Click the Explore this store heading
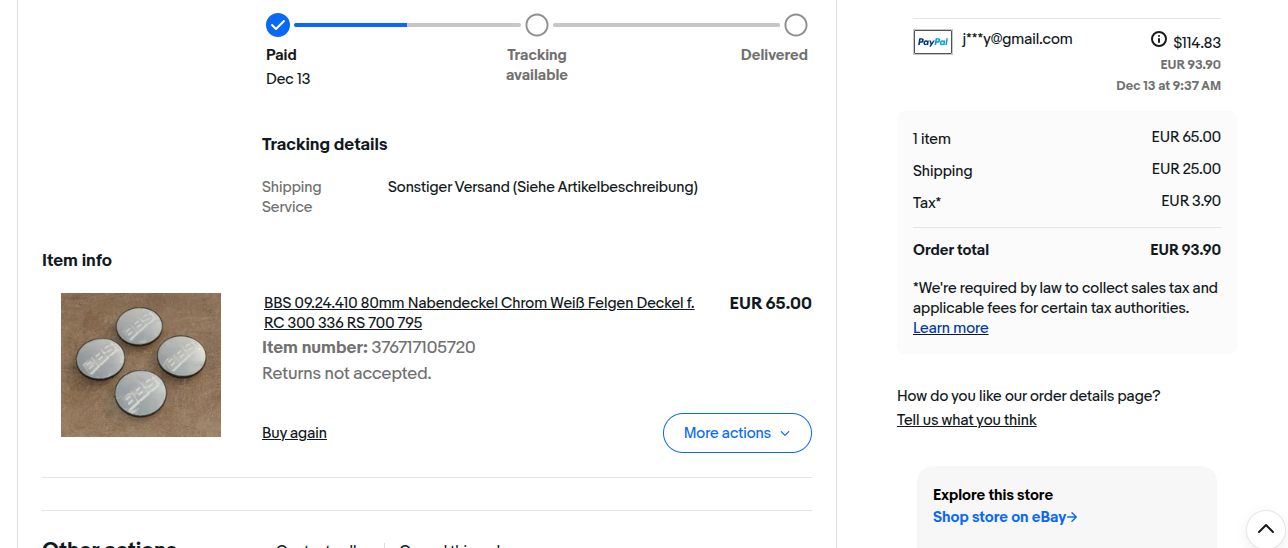 pos(992,495)
